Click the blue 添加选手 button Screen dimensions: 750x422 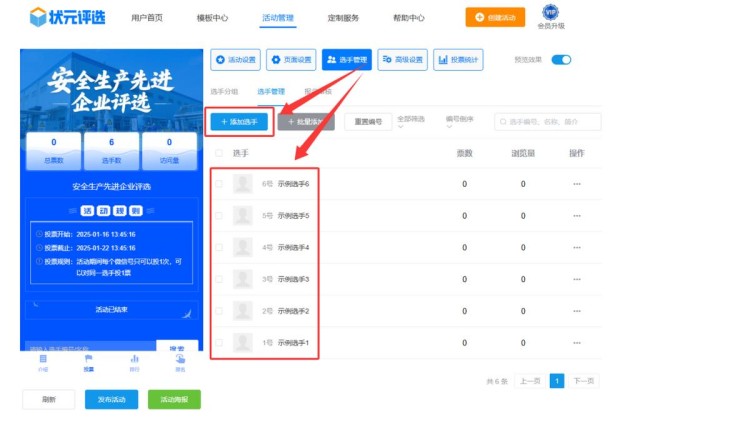[239, 121]
